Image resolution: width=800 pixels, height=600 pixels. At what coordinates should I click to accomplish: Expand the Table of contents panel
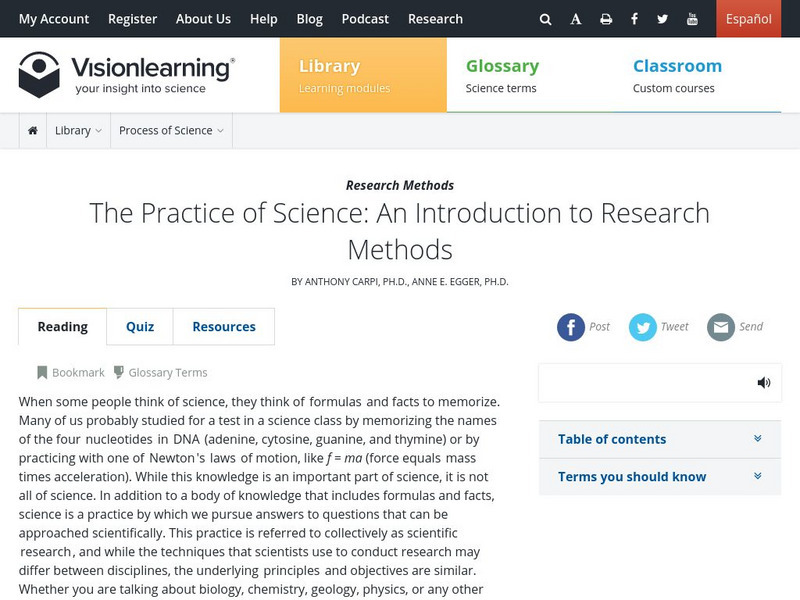click(660, 439)
